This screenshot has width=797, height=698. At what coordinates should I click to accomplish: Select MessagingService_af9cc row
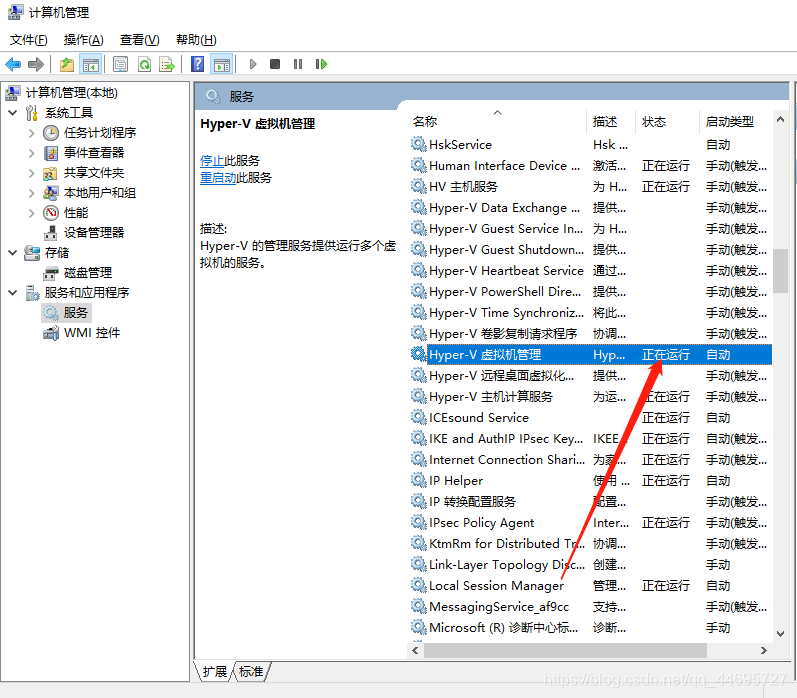(x=590, y=606)
